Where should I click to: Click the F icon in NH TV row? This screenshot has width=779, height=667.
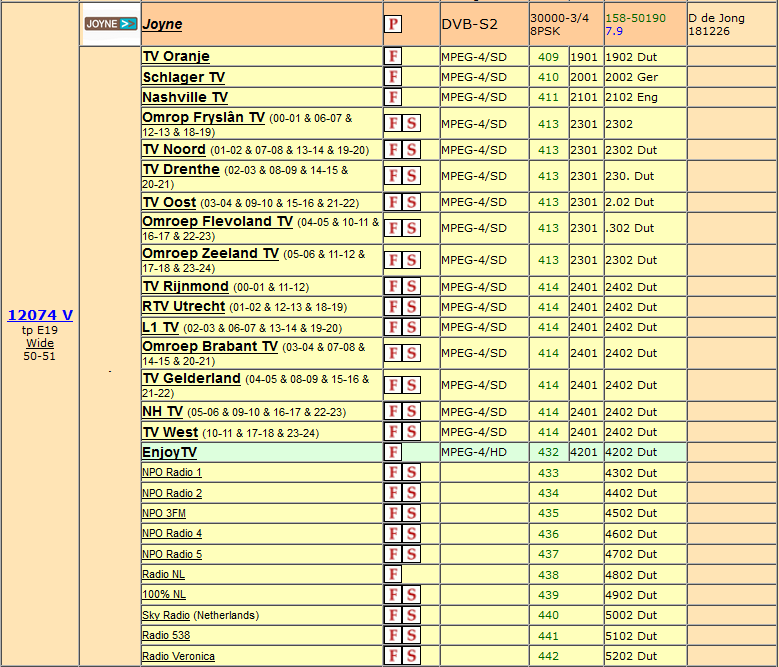click(393, 411)
